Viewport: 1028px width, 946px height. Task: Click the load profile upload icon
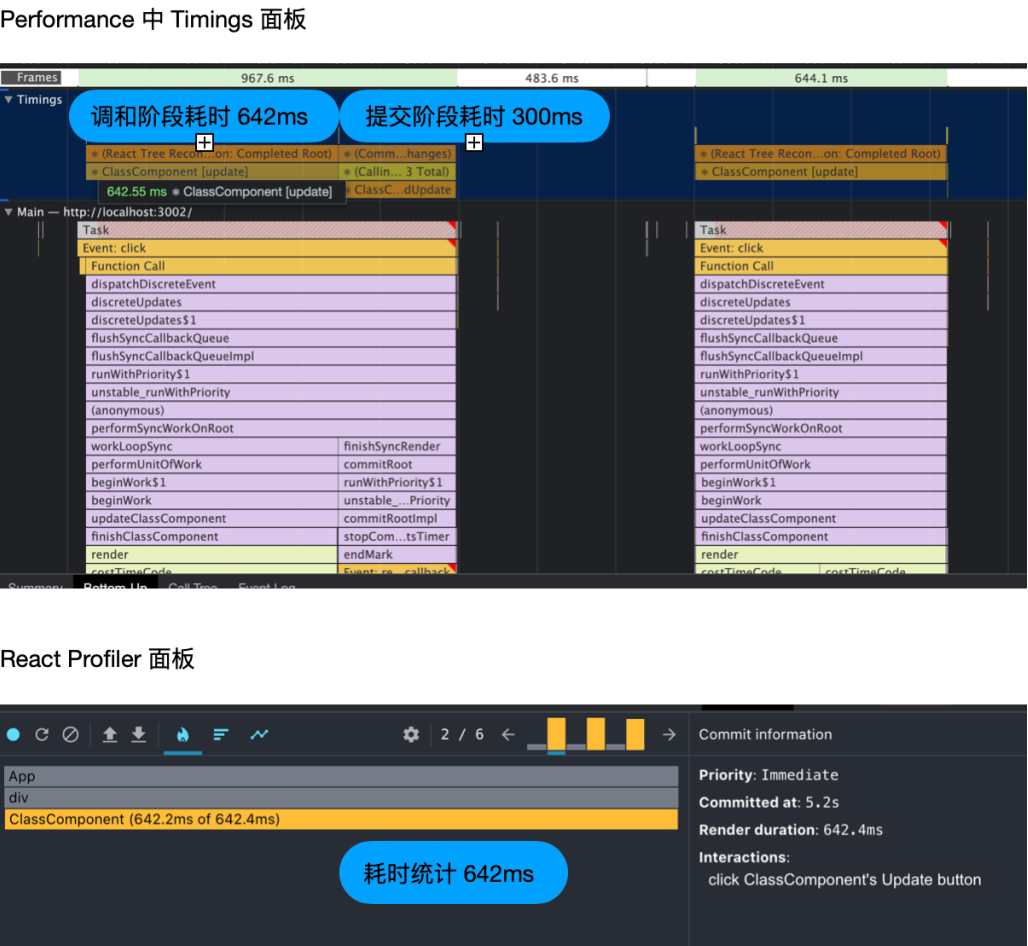[110, 734]
